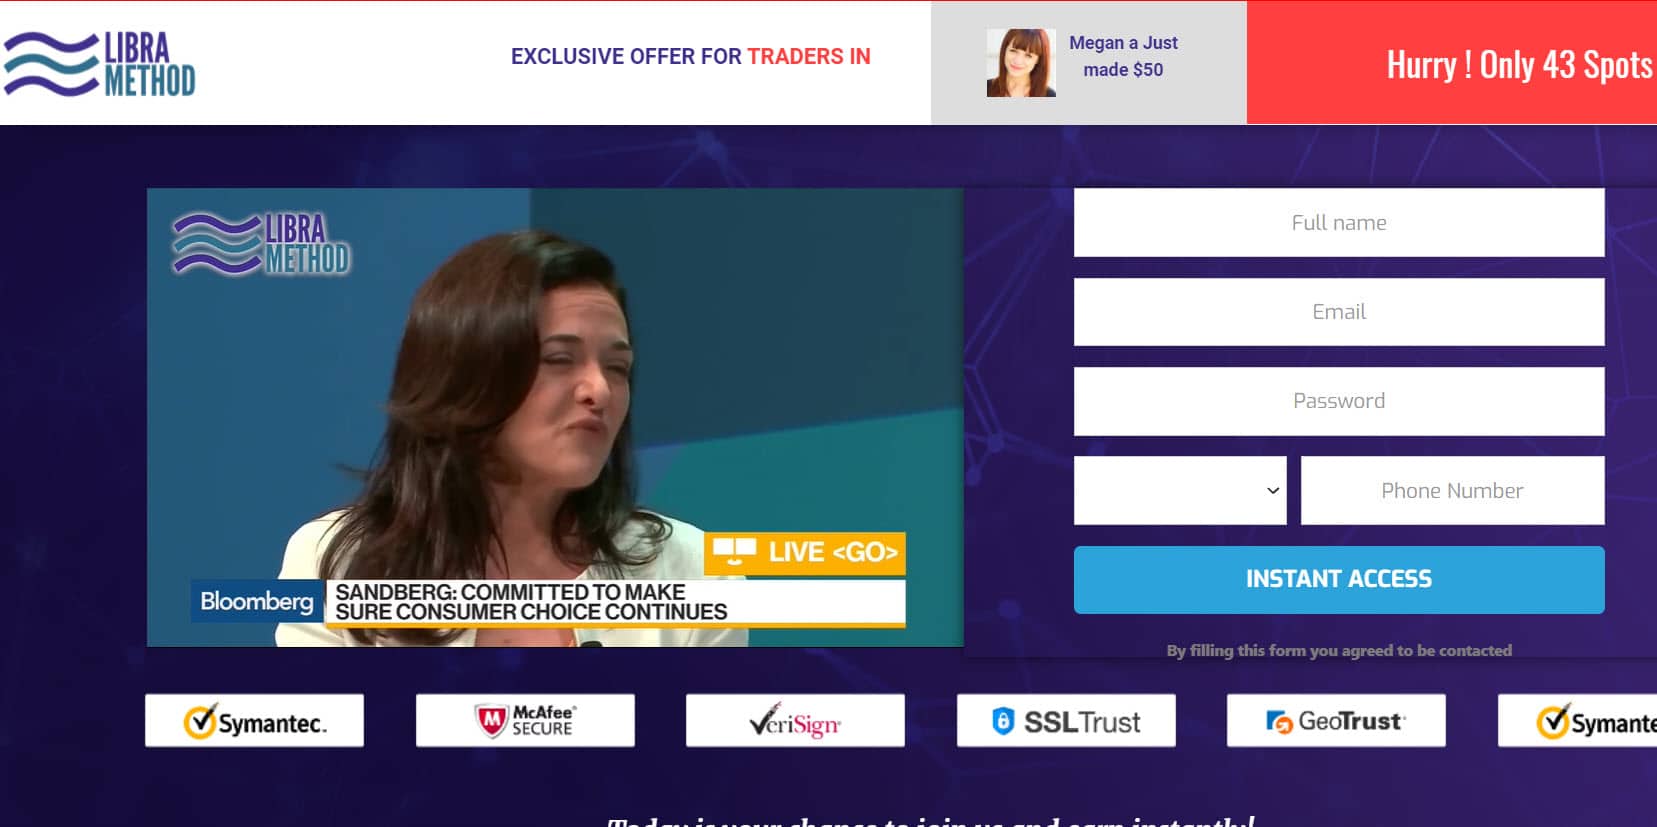Click the cut-off Symantec badge at right edge

coord(1577,720)
